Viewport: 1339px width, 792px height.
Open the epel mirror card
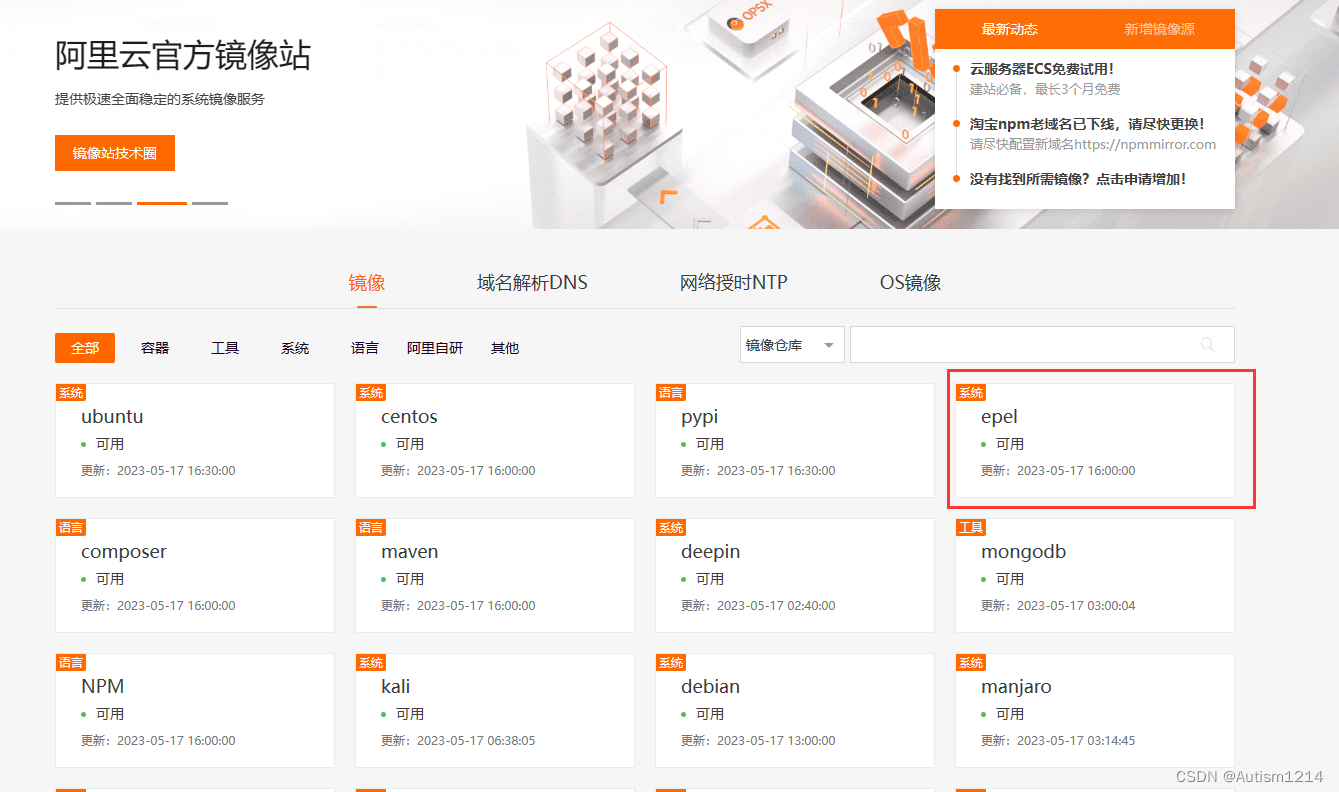point(1095,440)
